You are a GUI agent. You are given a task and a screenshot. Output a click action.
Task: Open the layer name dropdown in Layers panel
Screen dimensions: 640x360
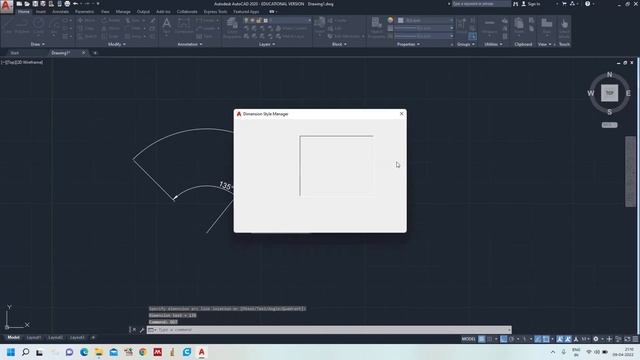pyautogui.click(x=277, y=20)
